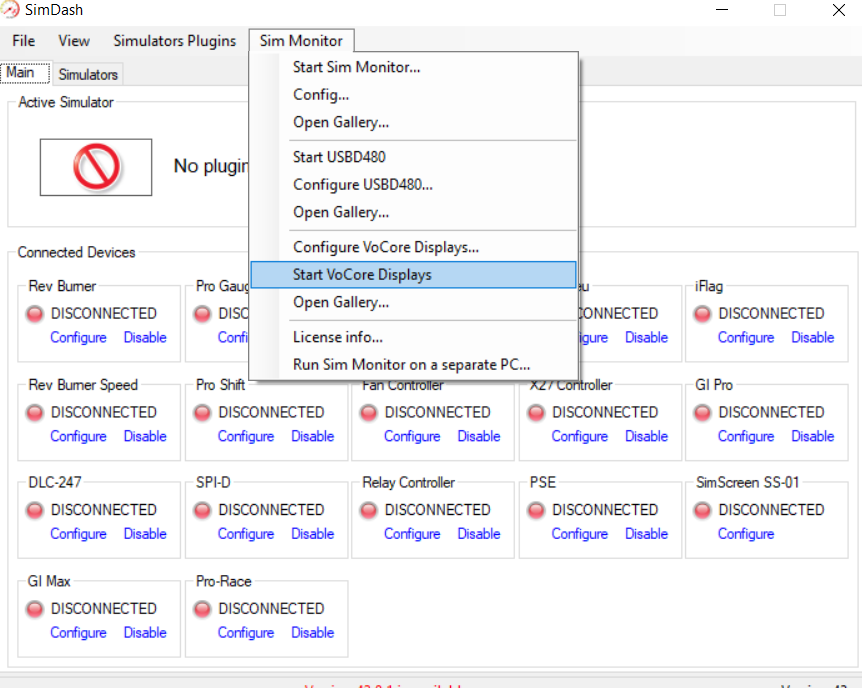Click the Pro-Race red status indicator
This screenshot has height=688, width=862.
point(203,609)
